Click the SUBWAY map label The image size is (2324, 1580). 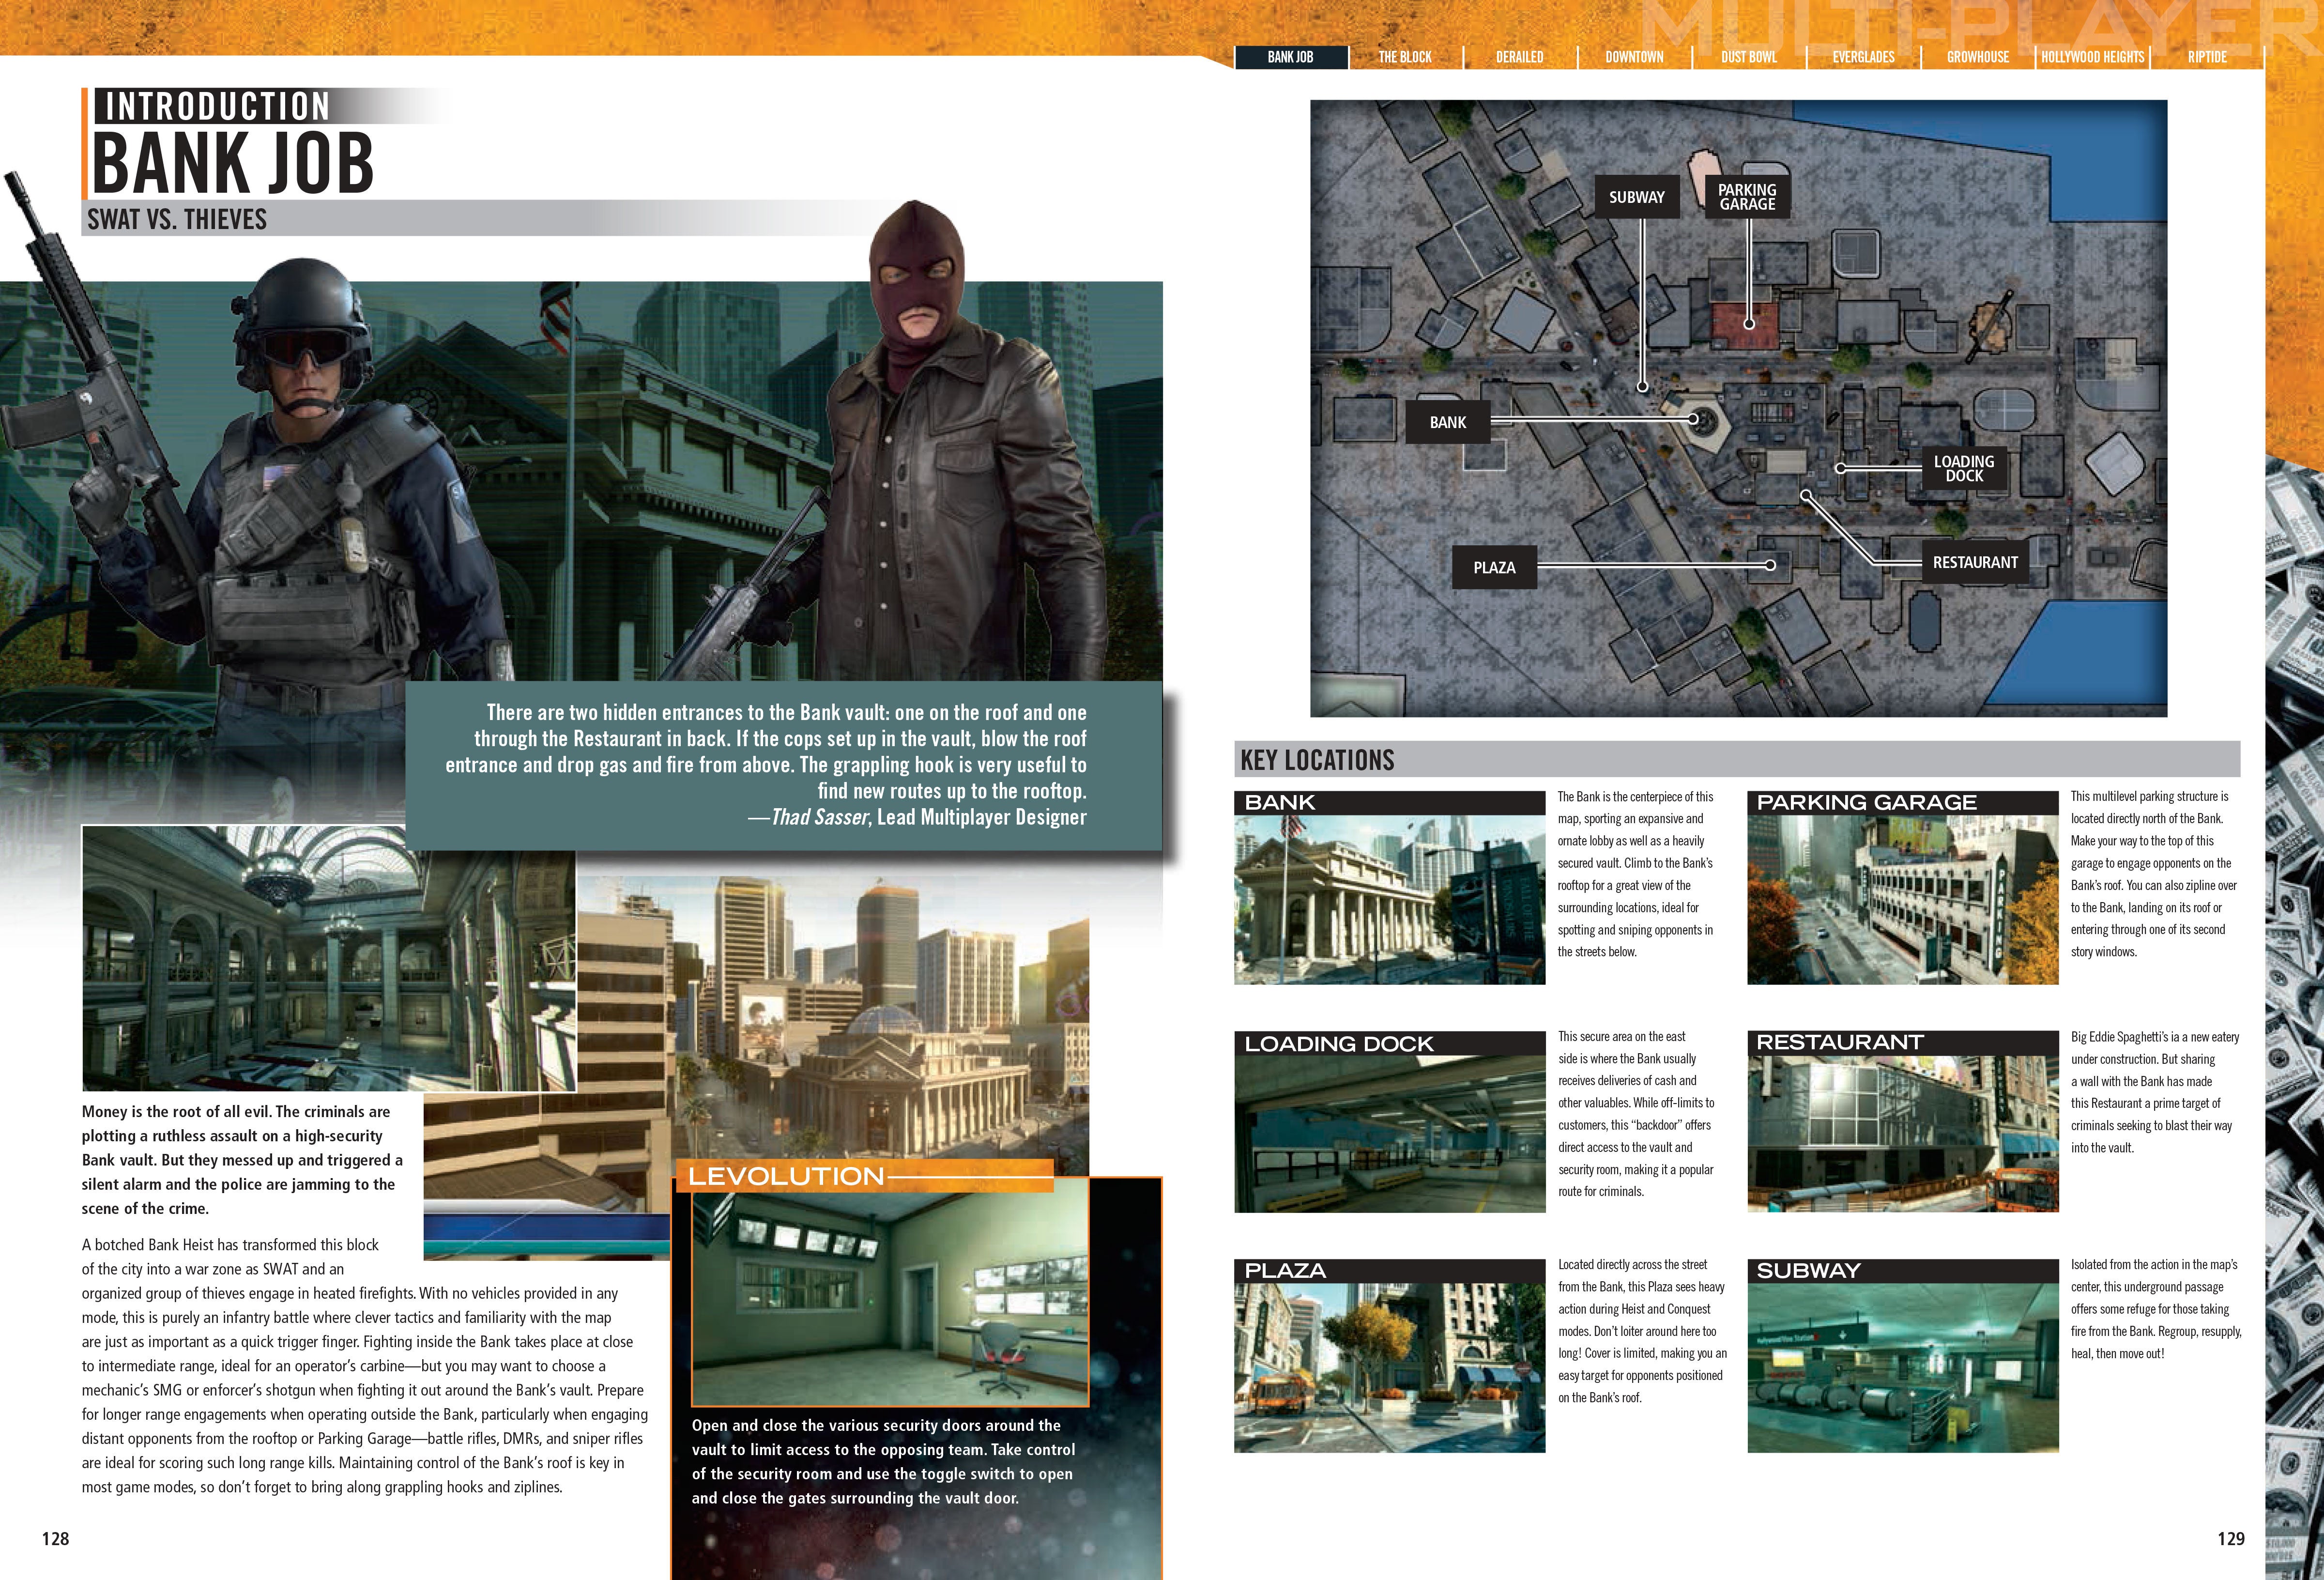(1637, 197)
